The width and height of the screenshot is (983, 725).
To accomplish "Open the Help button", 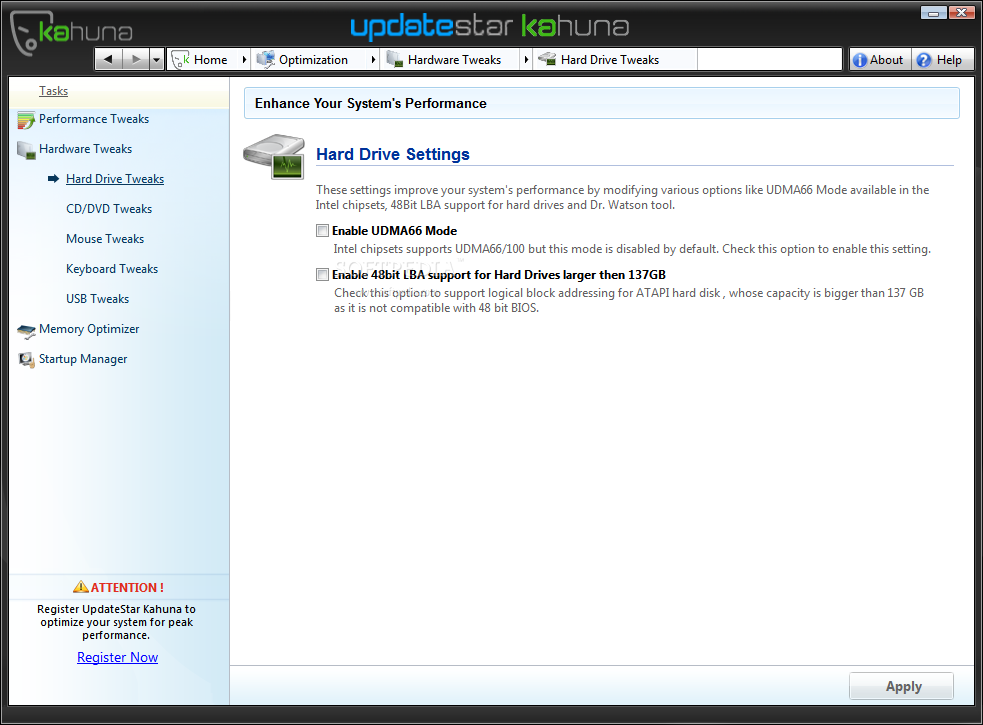I will click(x=942, y=60).
